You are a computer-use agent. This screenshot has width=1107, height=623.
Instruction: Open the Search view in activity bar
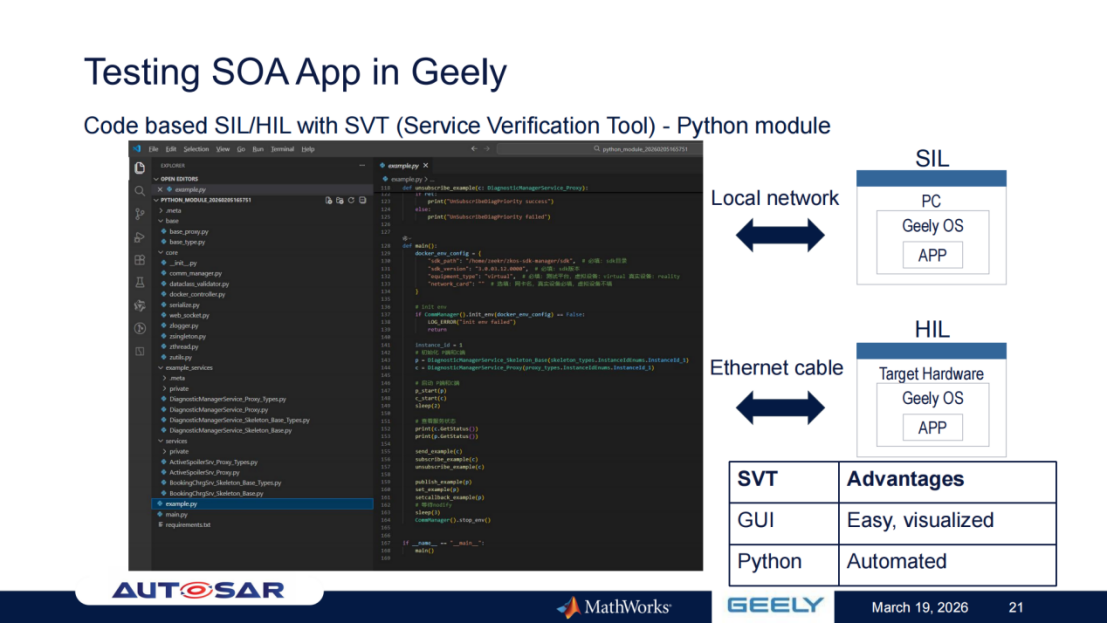[140, 190]
